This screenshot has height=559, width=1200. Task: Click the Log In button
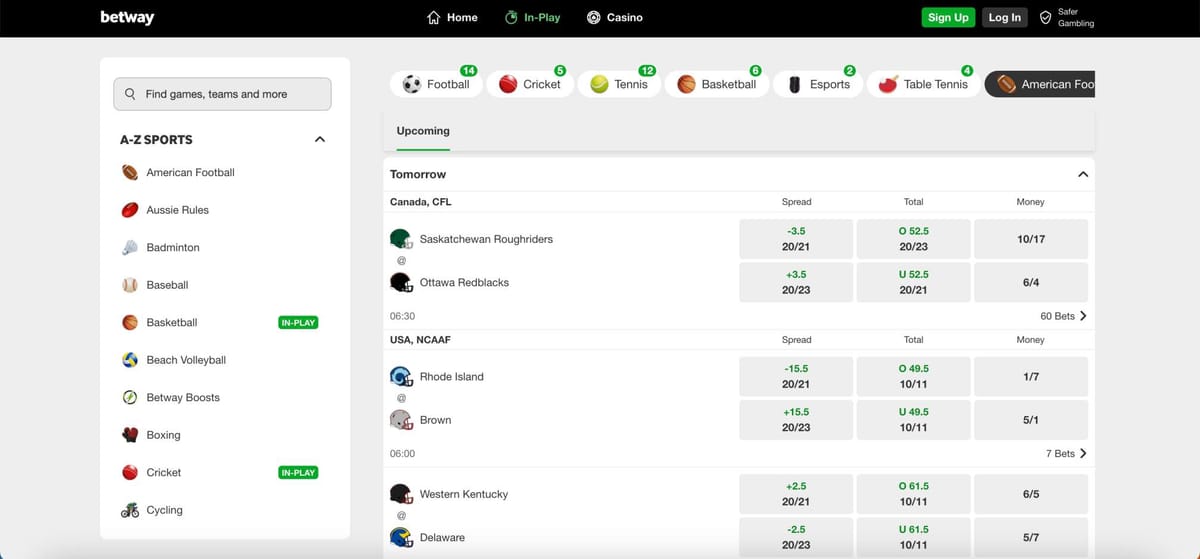1004,17
